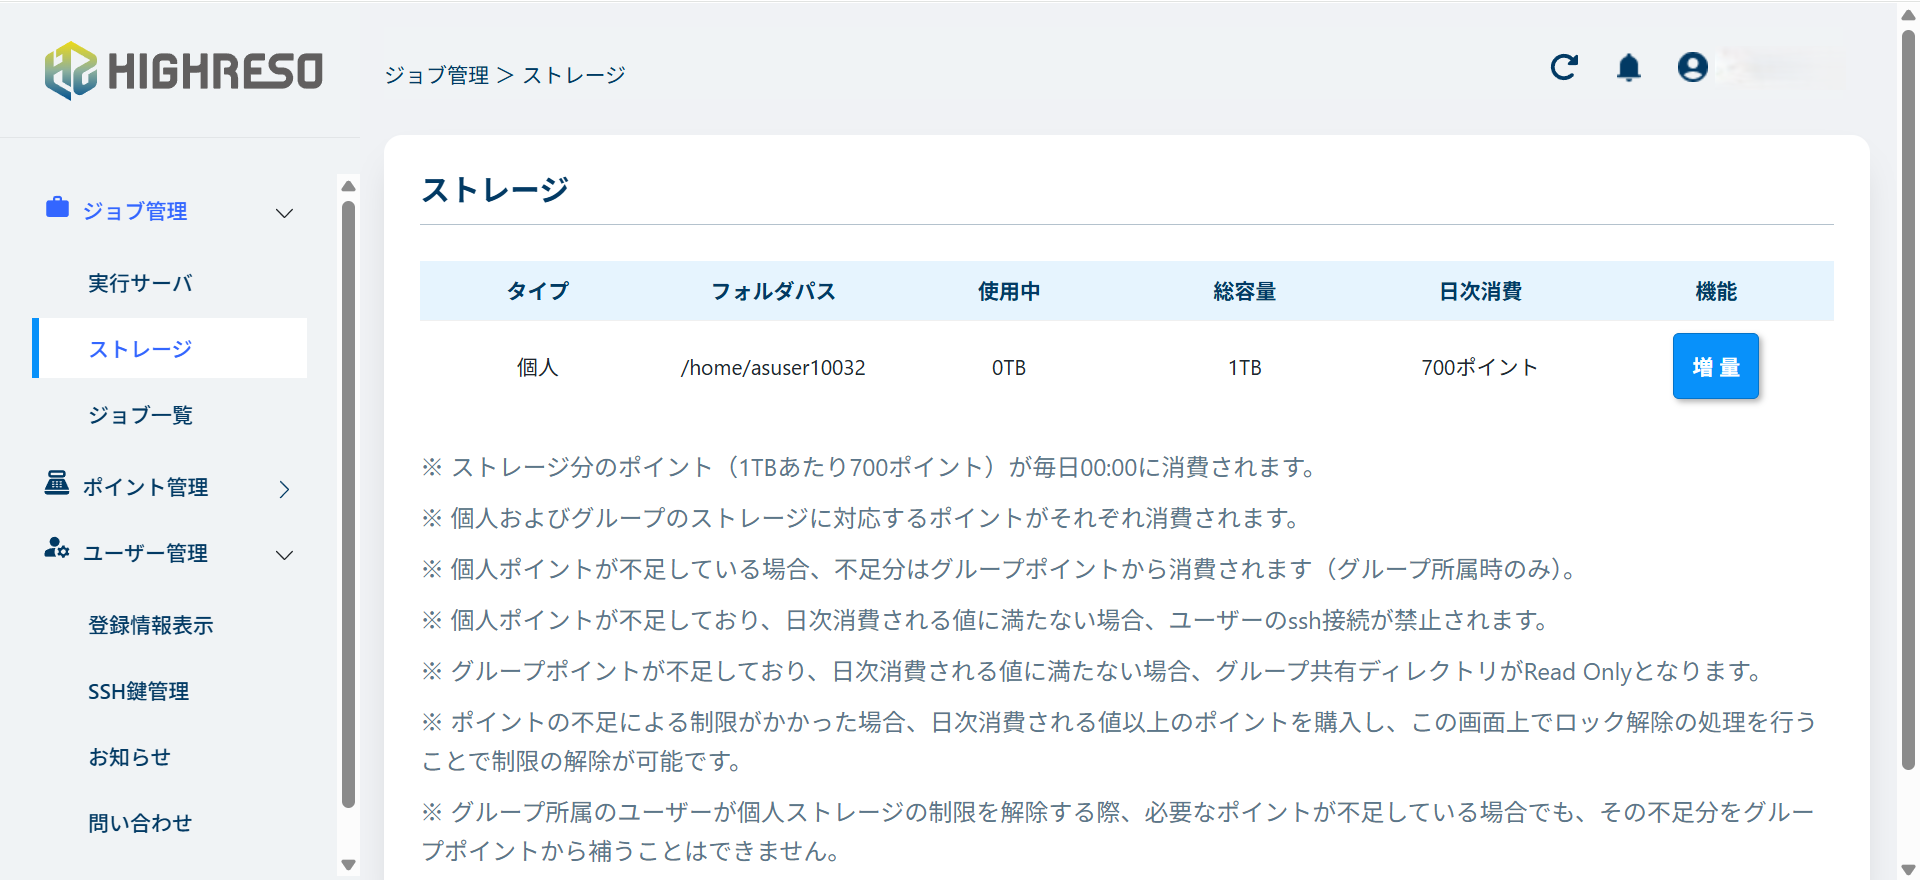Open the notifications bell
Screen dimensions: 1920x880
(1629, 67)
